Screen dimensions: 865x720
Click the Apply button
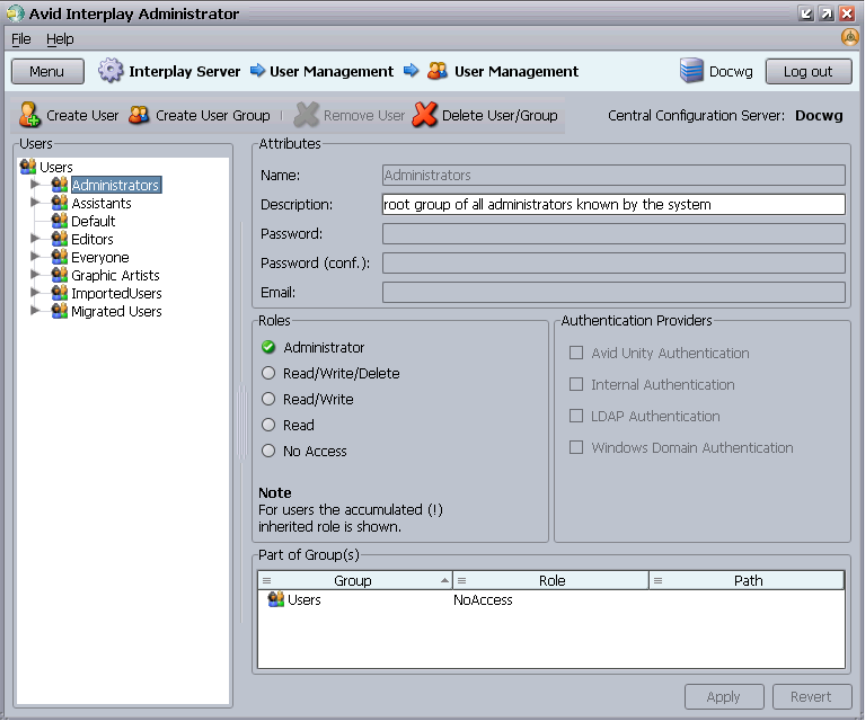point(724,697)
